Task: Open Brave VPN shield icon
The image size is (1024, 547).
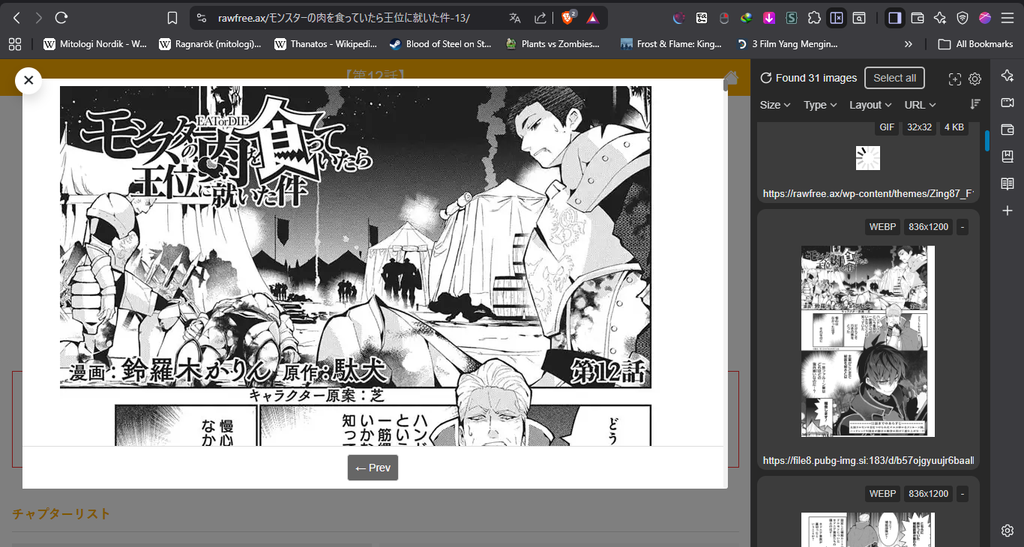Action: [x=963, y=18]
